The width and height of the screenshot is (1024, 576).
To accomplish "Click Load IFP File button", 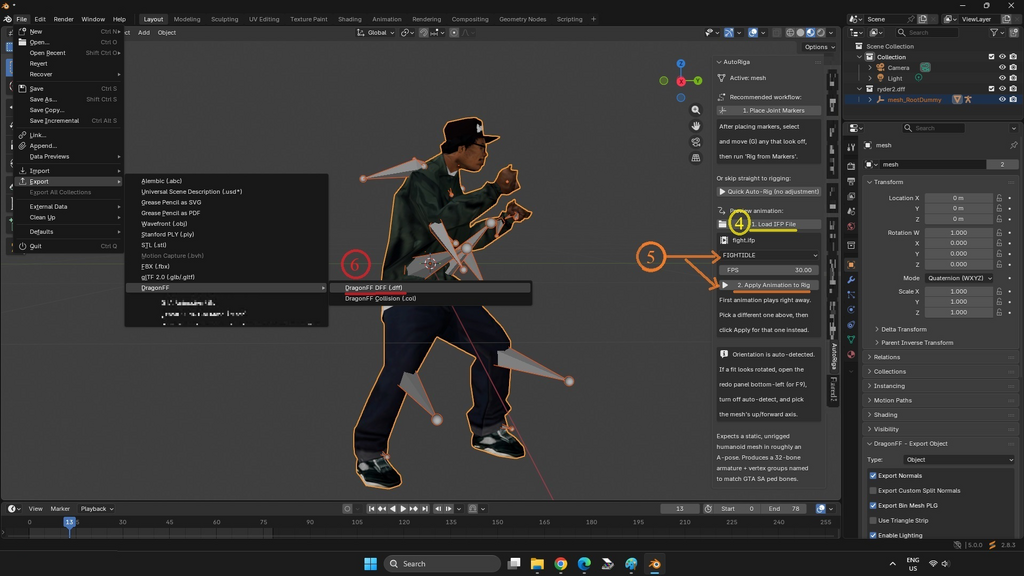I will coord(769,224).
